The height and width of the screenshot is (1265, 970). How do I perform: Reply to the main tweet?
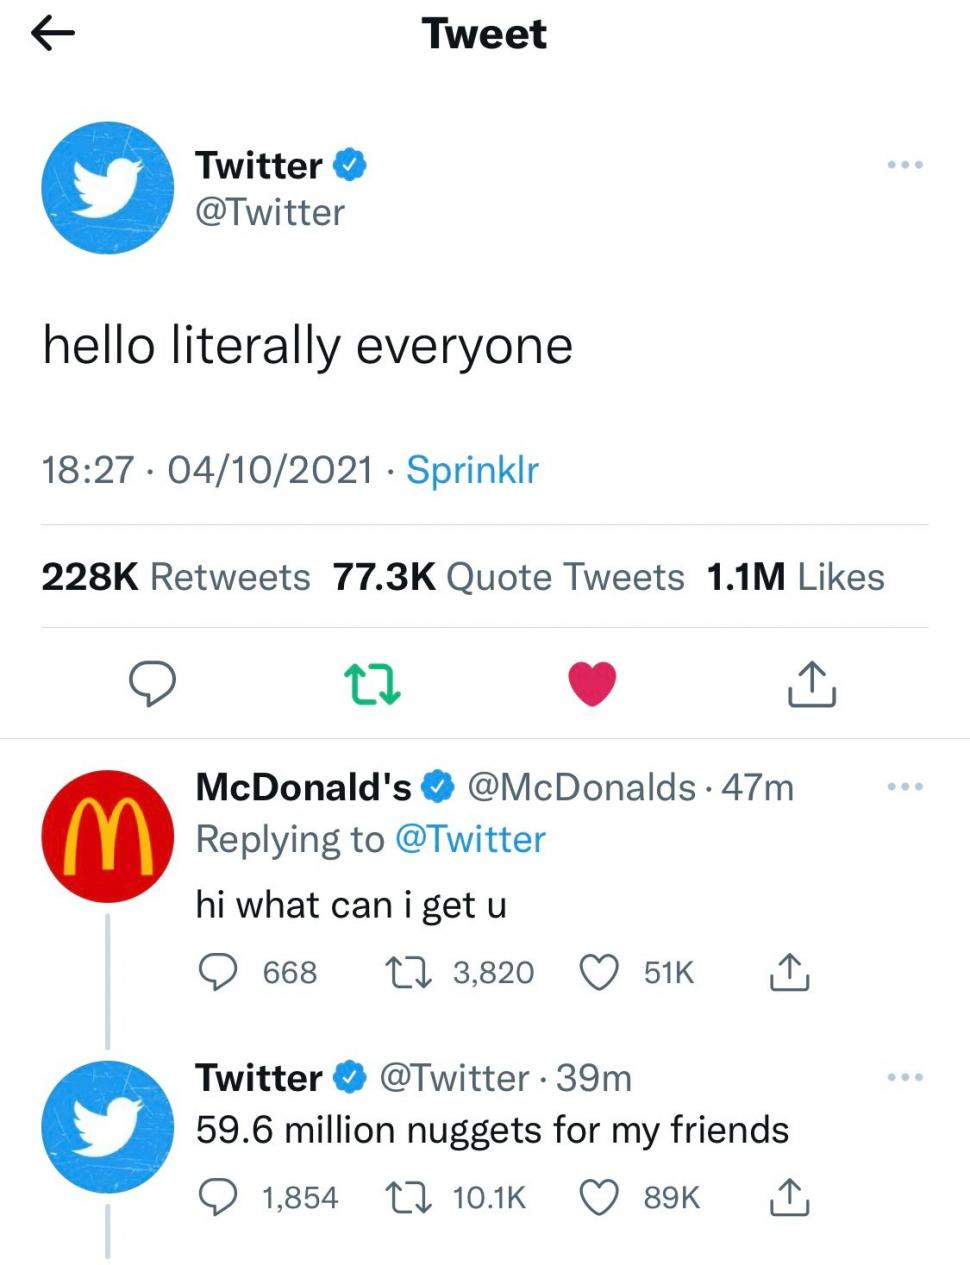click(153, 684)
